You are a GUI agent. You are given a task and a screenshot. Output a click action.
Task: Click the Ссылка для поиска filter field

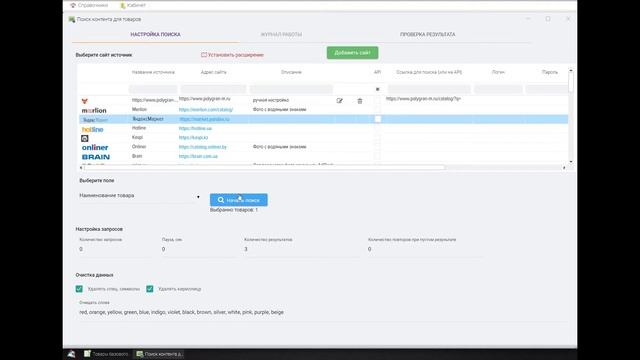(429, 89)
